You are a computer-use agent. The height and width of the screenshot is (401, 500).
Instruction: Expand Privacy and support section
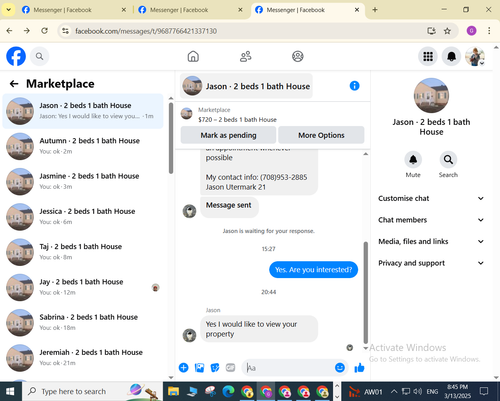pos(431,263)
